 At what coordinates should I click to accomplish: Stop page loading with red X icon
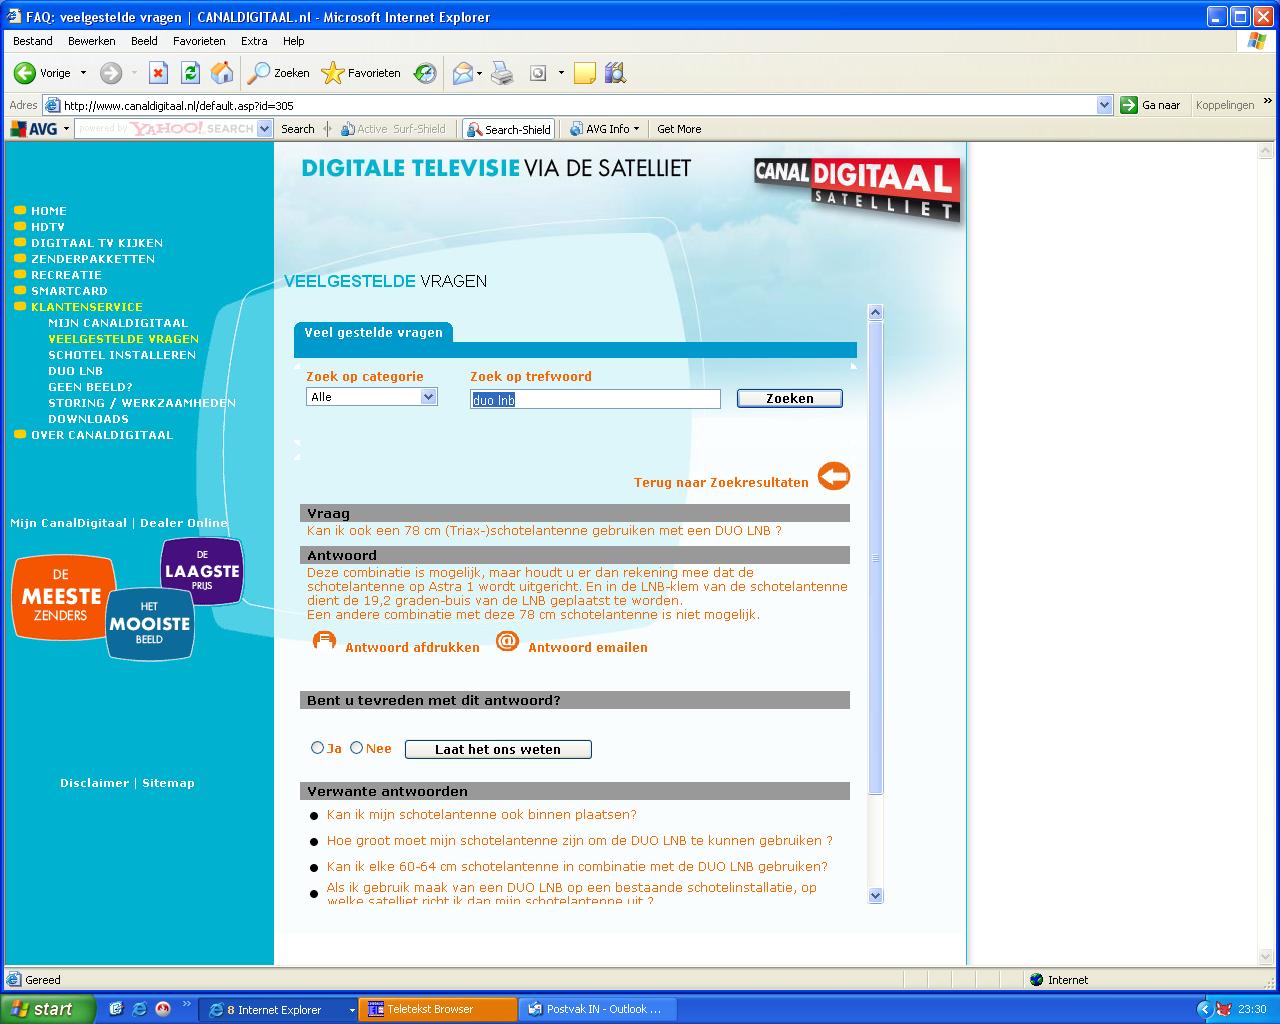coord(158,73)
